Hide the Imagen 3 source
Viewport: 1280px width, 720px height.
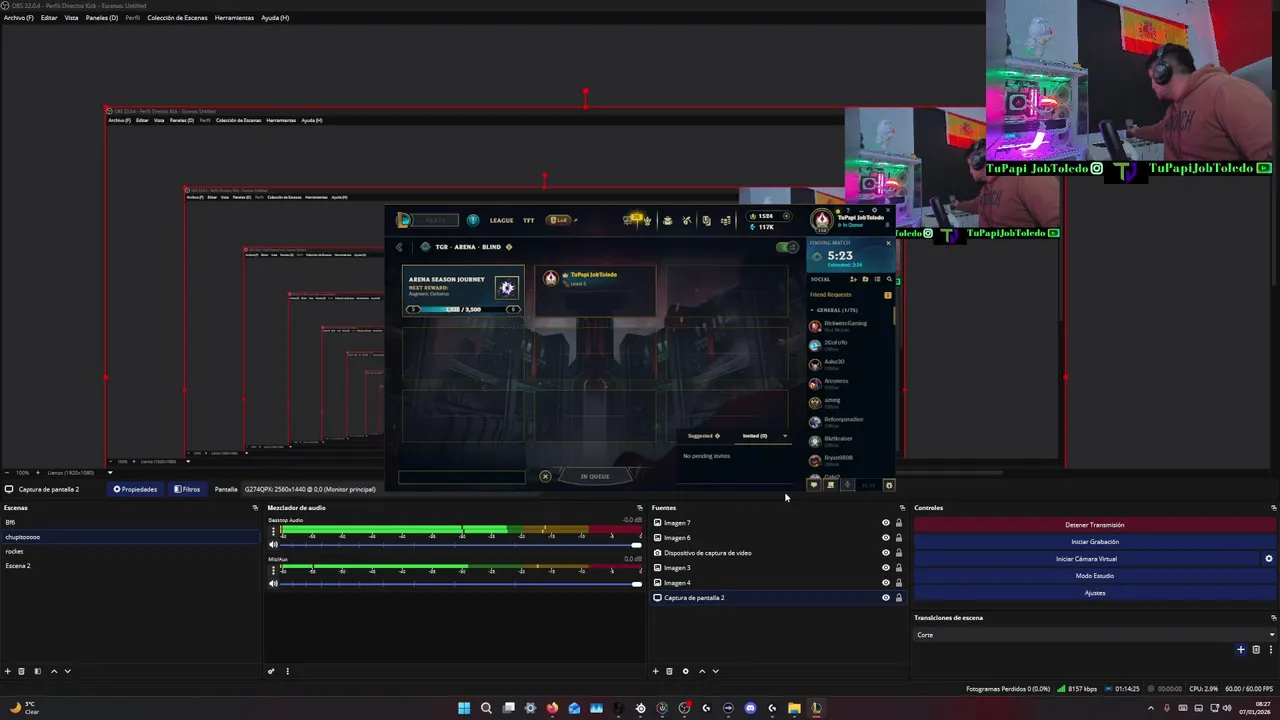[885, 568]
